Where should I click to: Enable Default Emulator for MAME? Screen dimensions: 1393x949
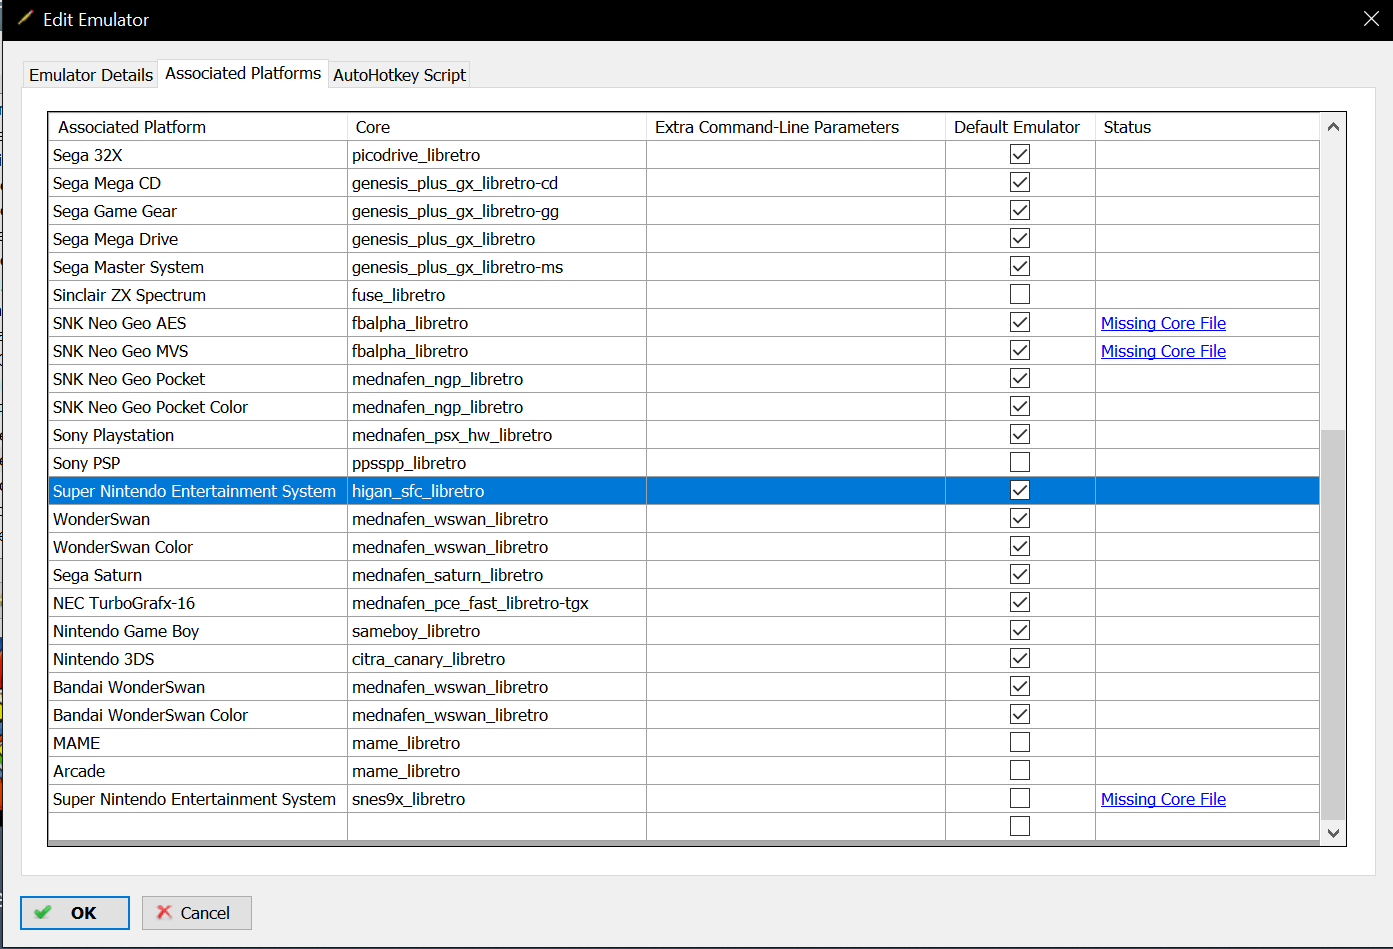1020,742
